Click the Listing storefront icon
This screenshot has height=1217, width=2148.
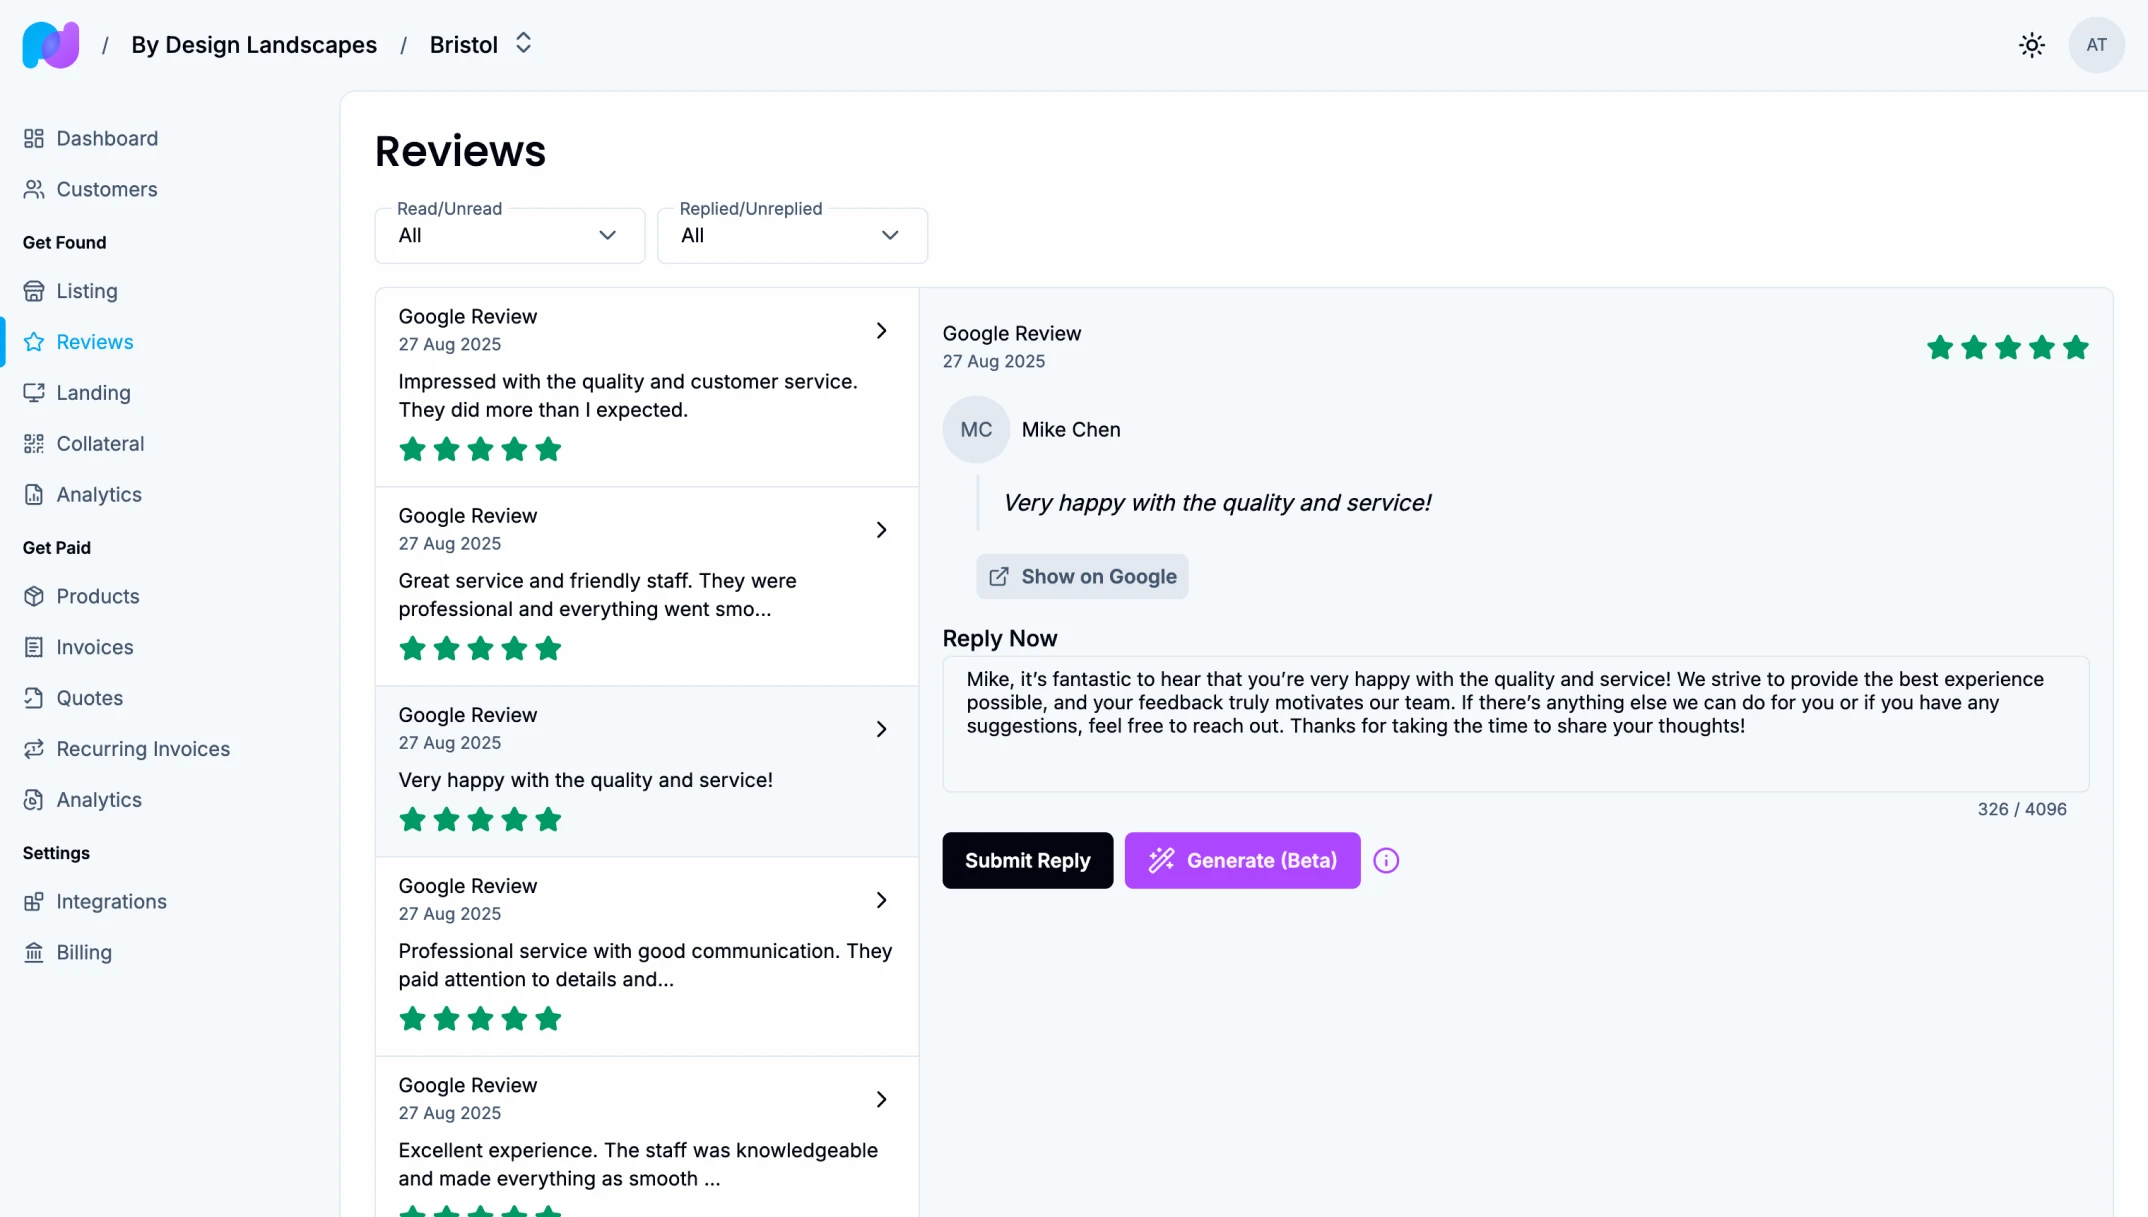[x=34, y=291]
